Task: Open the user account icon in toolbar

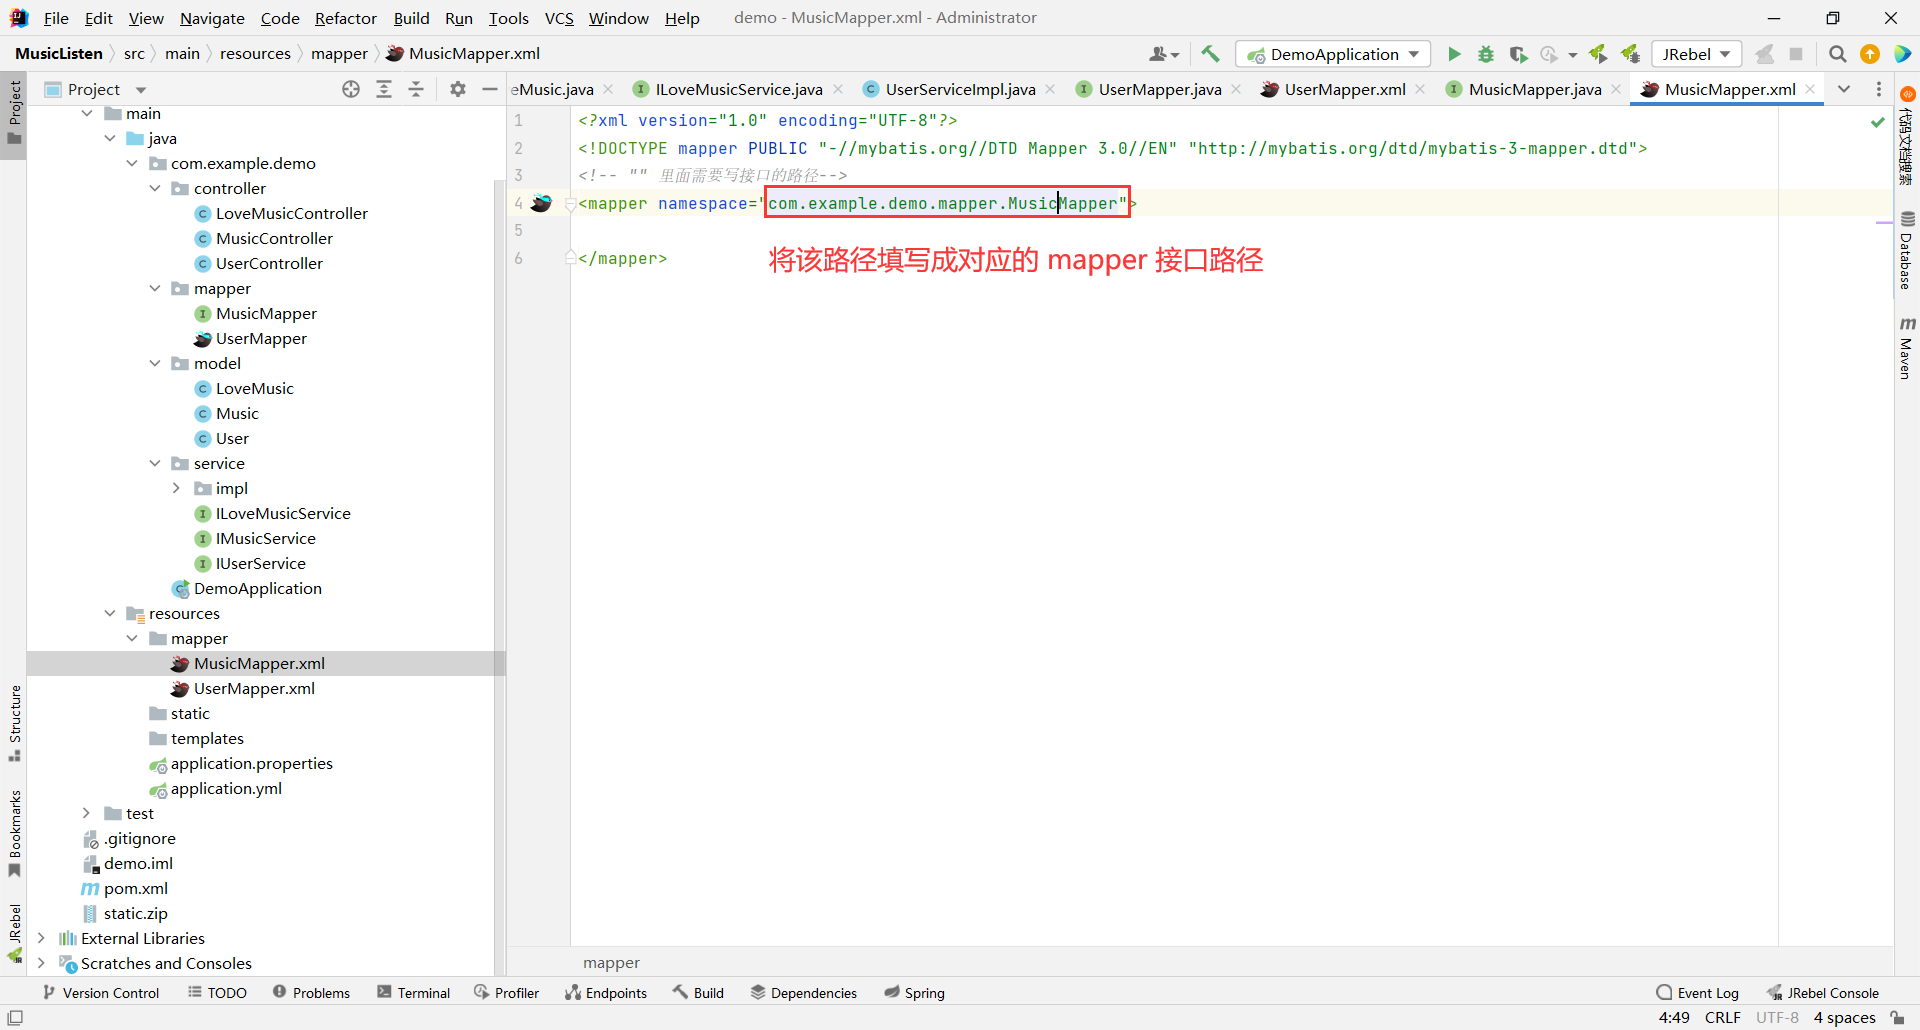Action: click(1164, 54)
